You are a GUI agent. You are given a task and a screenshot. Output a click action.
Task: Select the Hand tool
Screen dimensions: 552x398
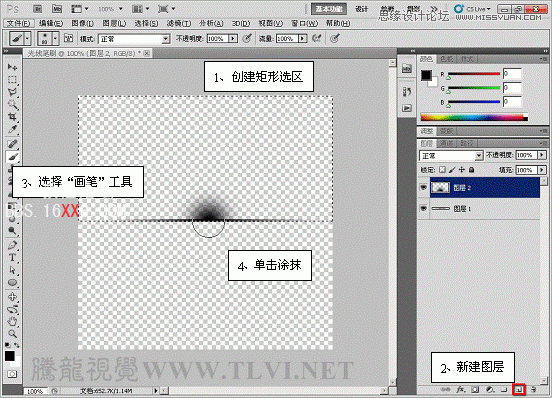(x=12, y=321)
